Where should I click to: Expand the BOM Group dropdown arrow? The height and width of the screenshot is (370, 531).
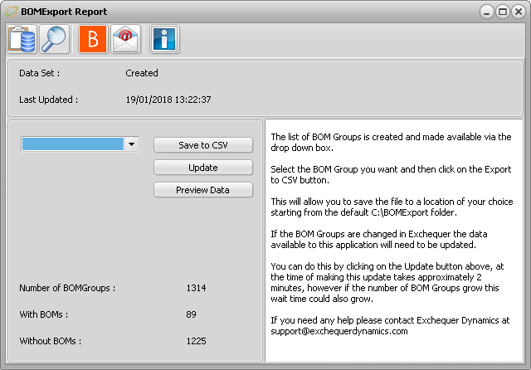pyautogui.click(x=132, y=144)
